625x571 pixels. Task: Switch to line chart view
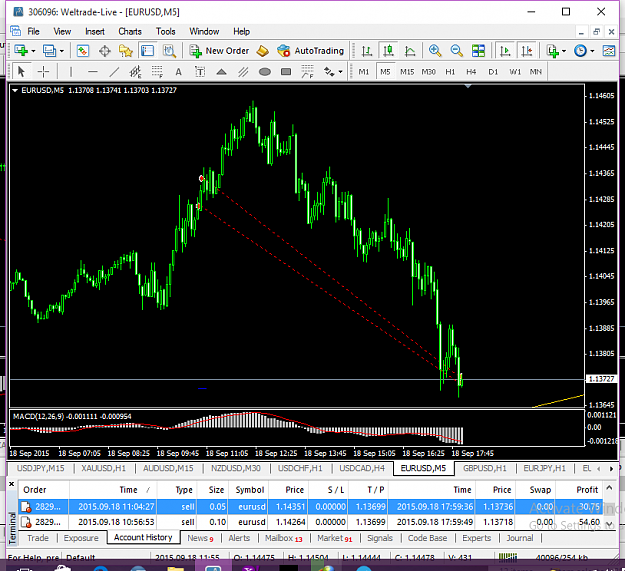pos(410,51)
